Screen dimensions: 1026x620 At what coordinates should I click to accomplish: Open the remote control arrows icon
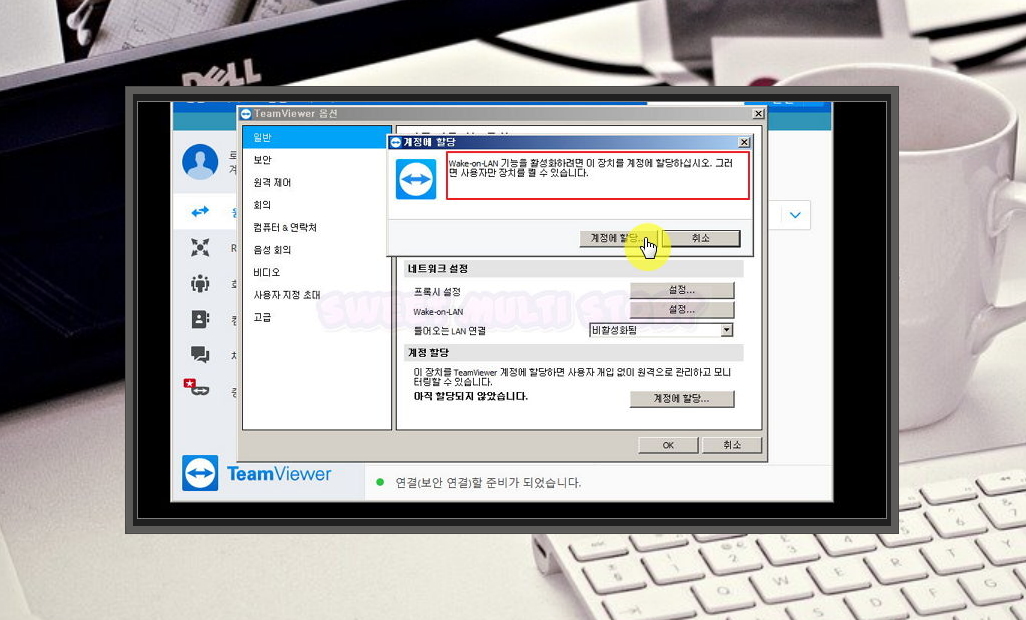coord(200,211)
